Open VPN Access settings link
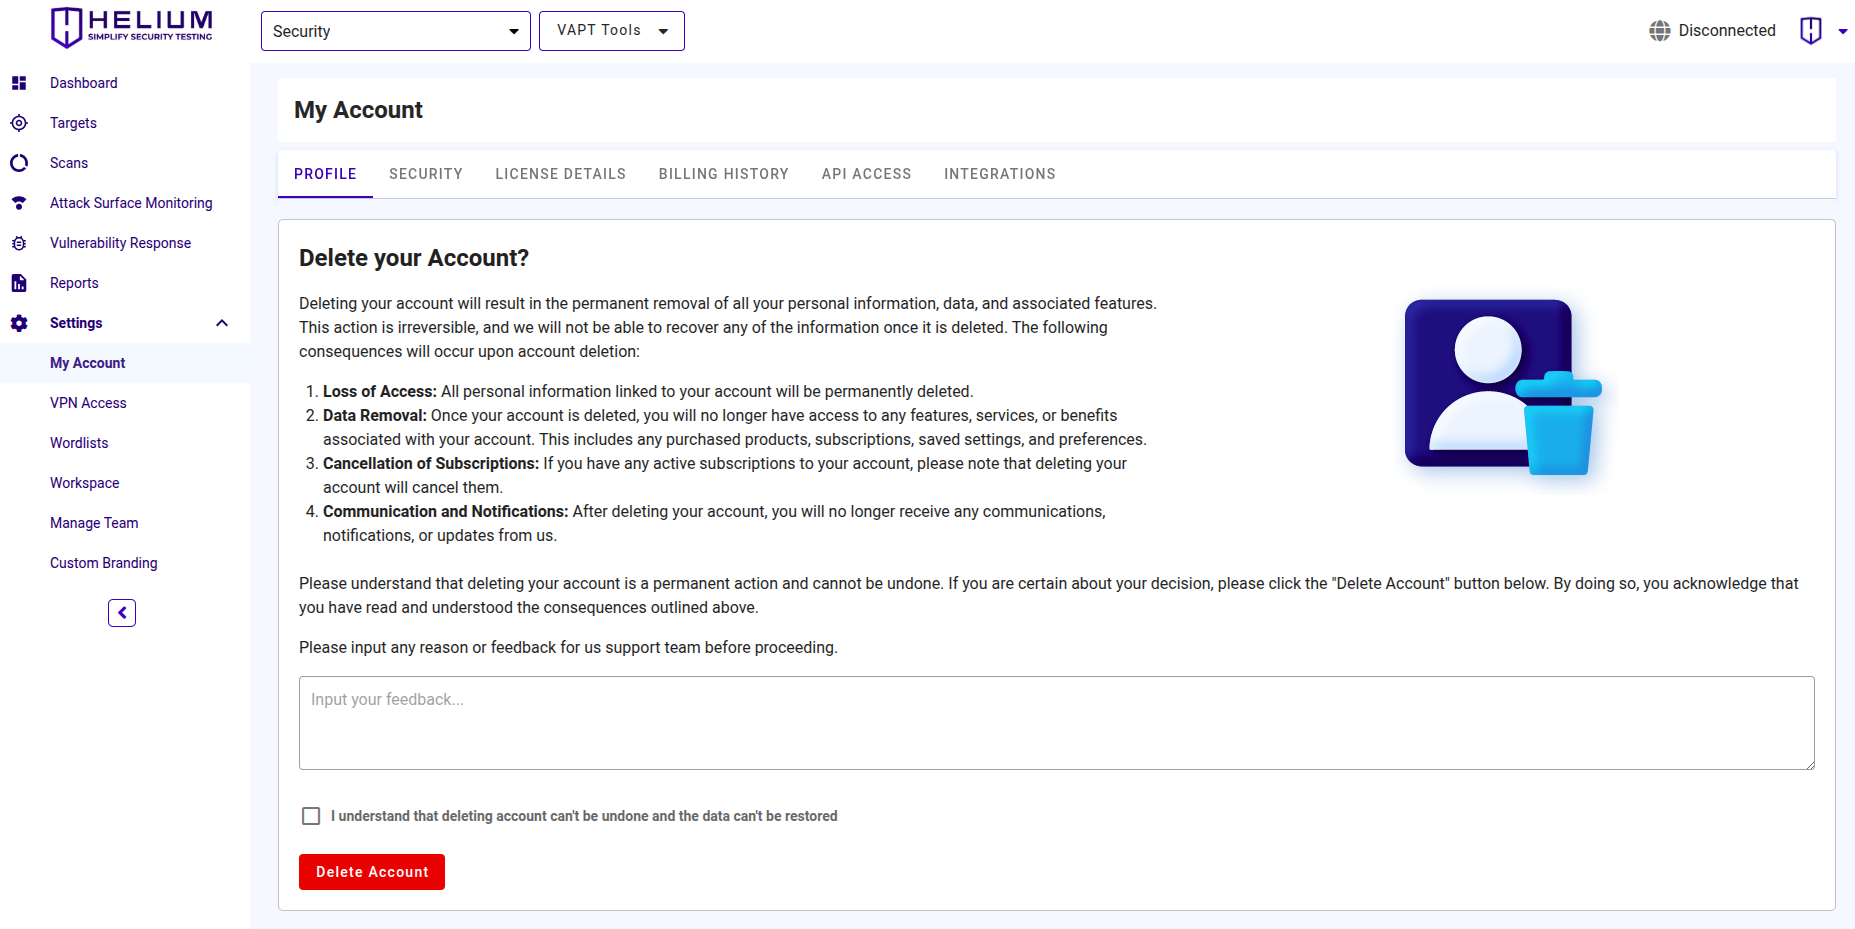The width and height of the screenshot is (1855, 929). [88, 403]
